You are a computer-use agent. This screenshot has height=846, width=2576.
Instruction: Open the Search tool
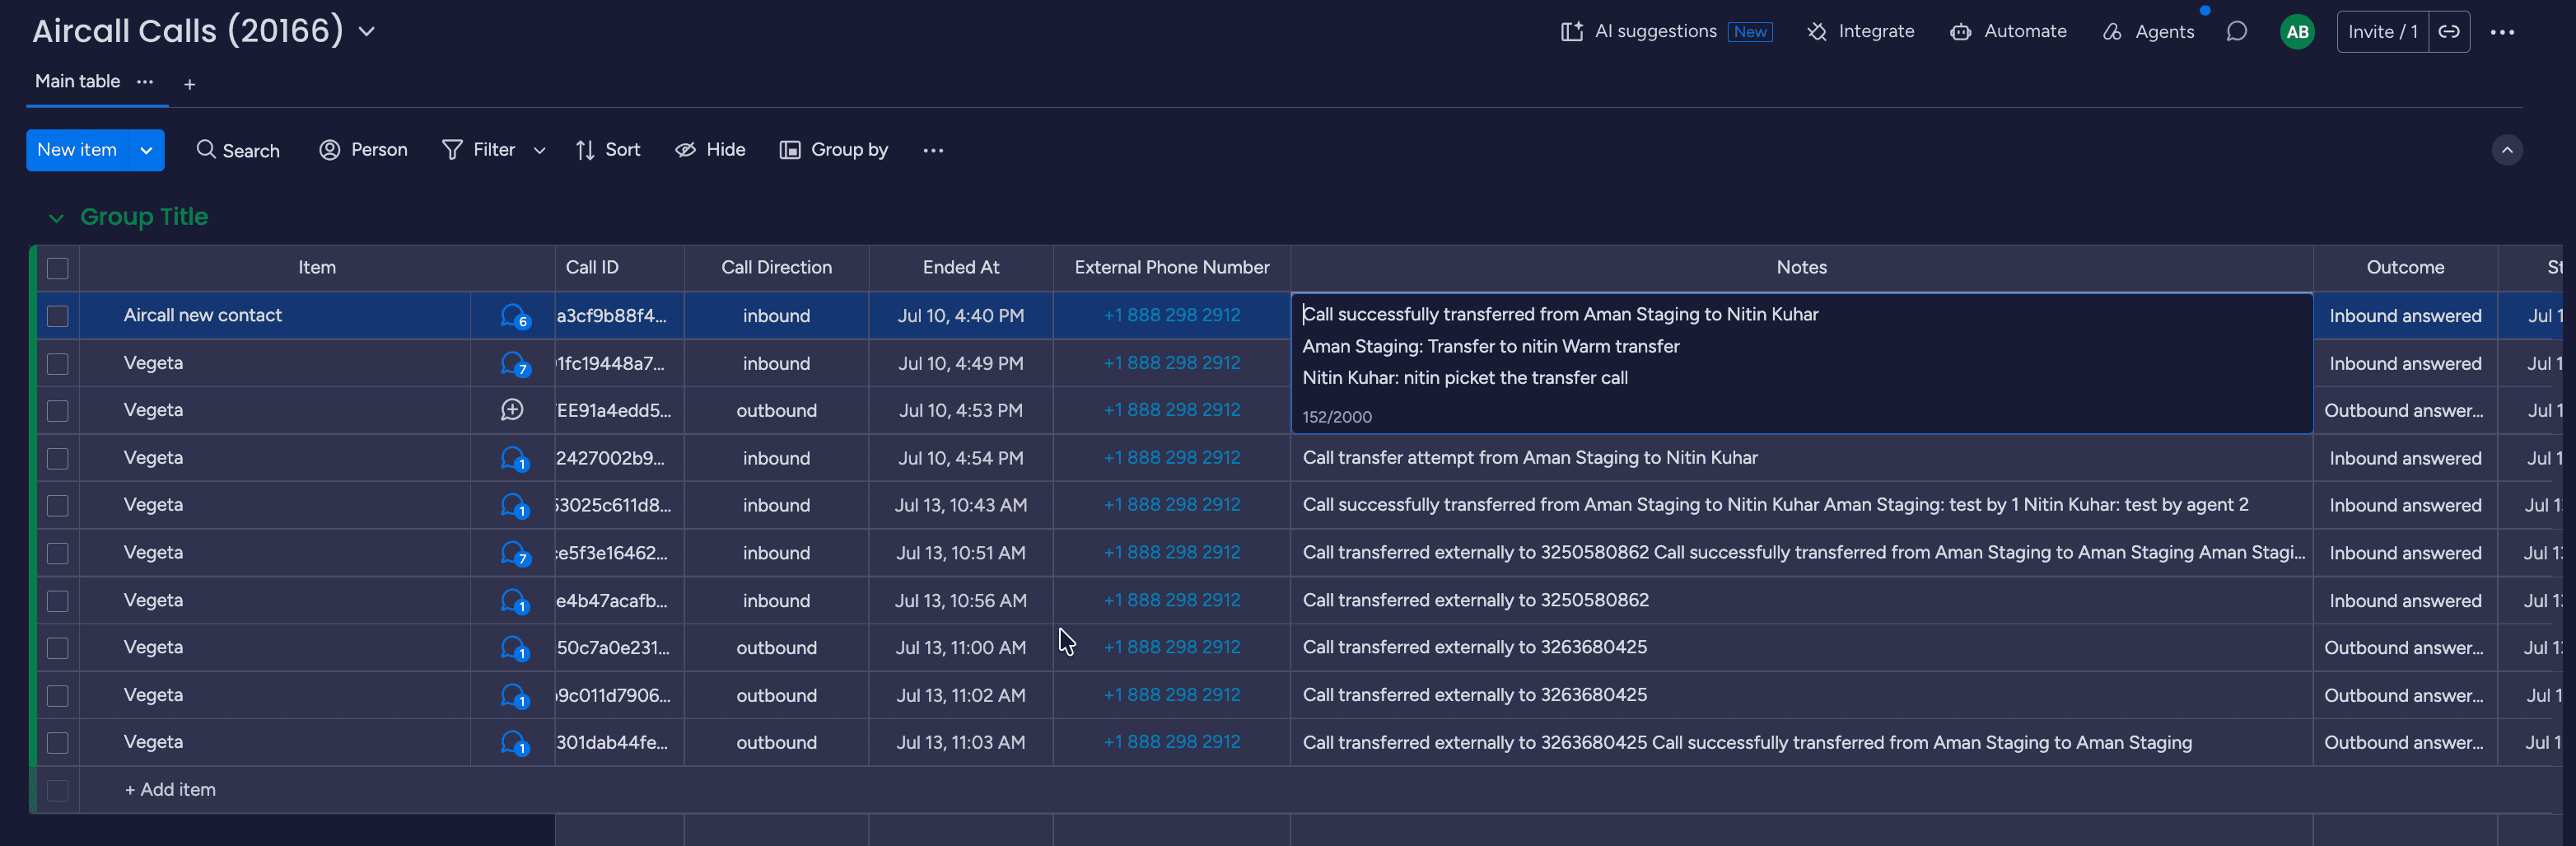tap(238, 150)
